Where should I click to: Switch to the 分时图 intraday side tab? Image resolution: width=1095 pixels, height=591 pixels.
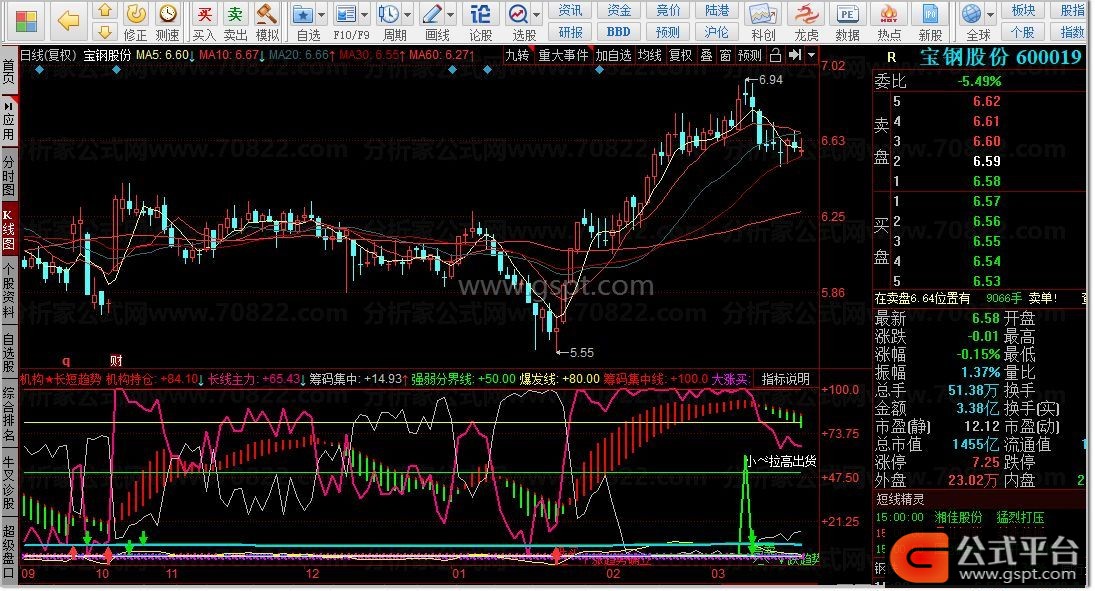[x=8, y=175]
